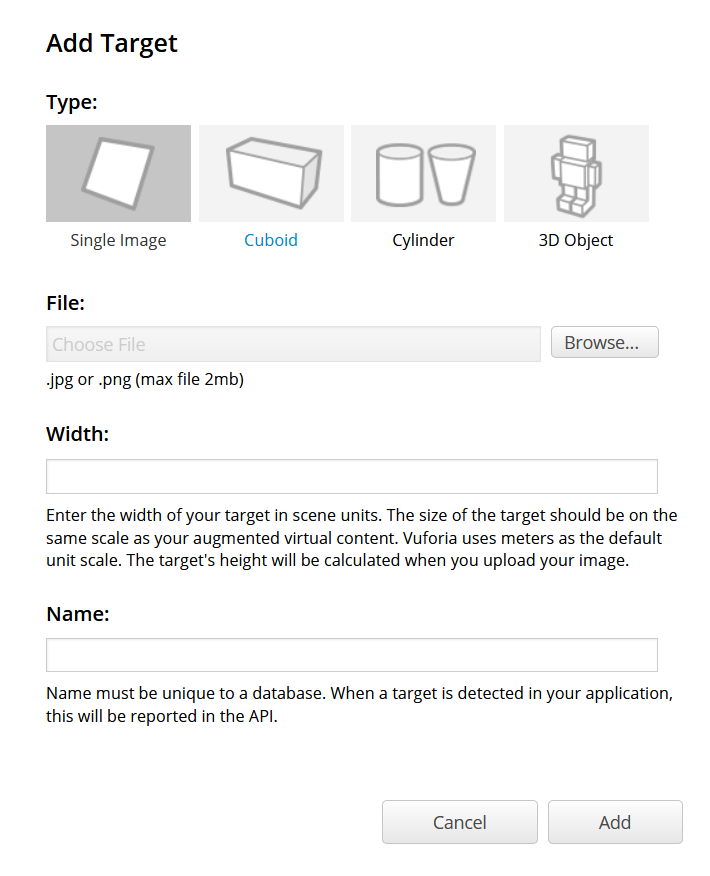The image size is (710, 876).
Task: Click the Cuboid thumbnail picture
Action: tap(270, 173)
